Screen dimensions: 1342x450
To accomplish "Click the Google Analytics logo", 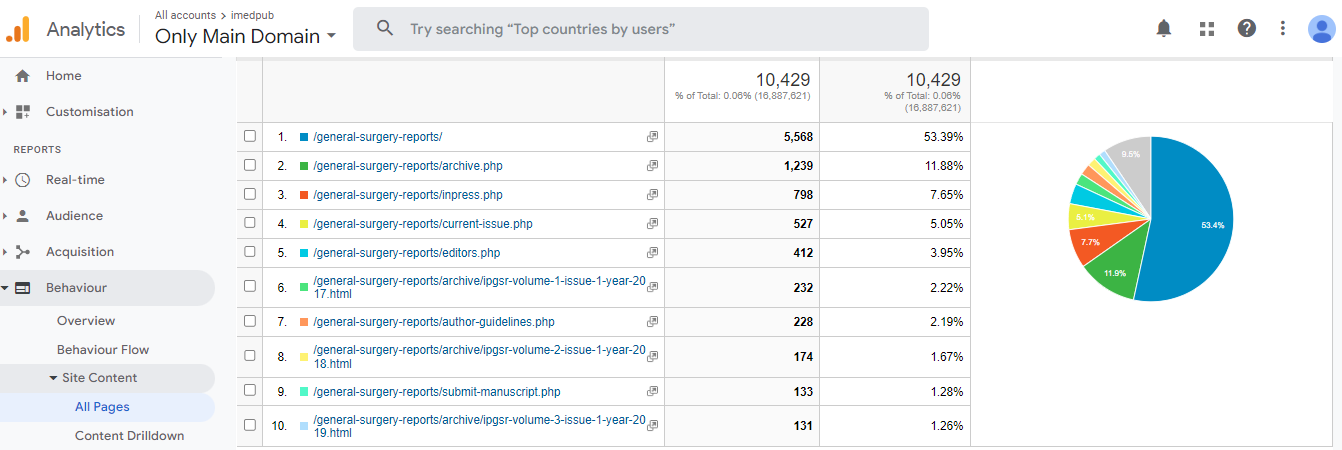I will pyautogui.click(x=19, y=29).
